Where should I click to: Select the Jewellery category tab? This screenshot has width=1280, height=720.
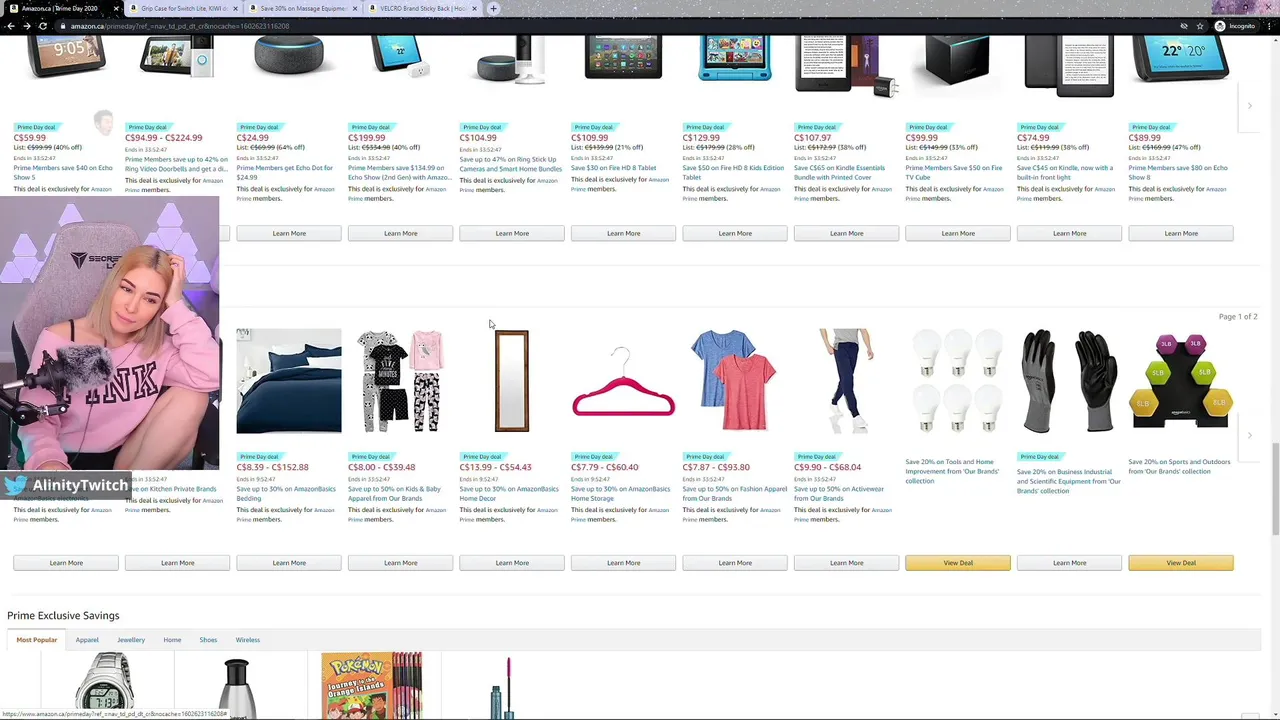131,640
